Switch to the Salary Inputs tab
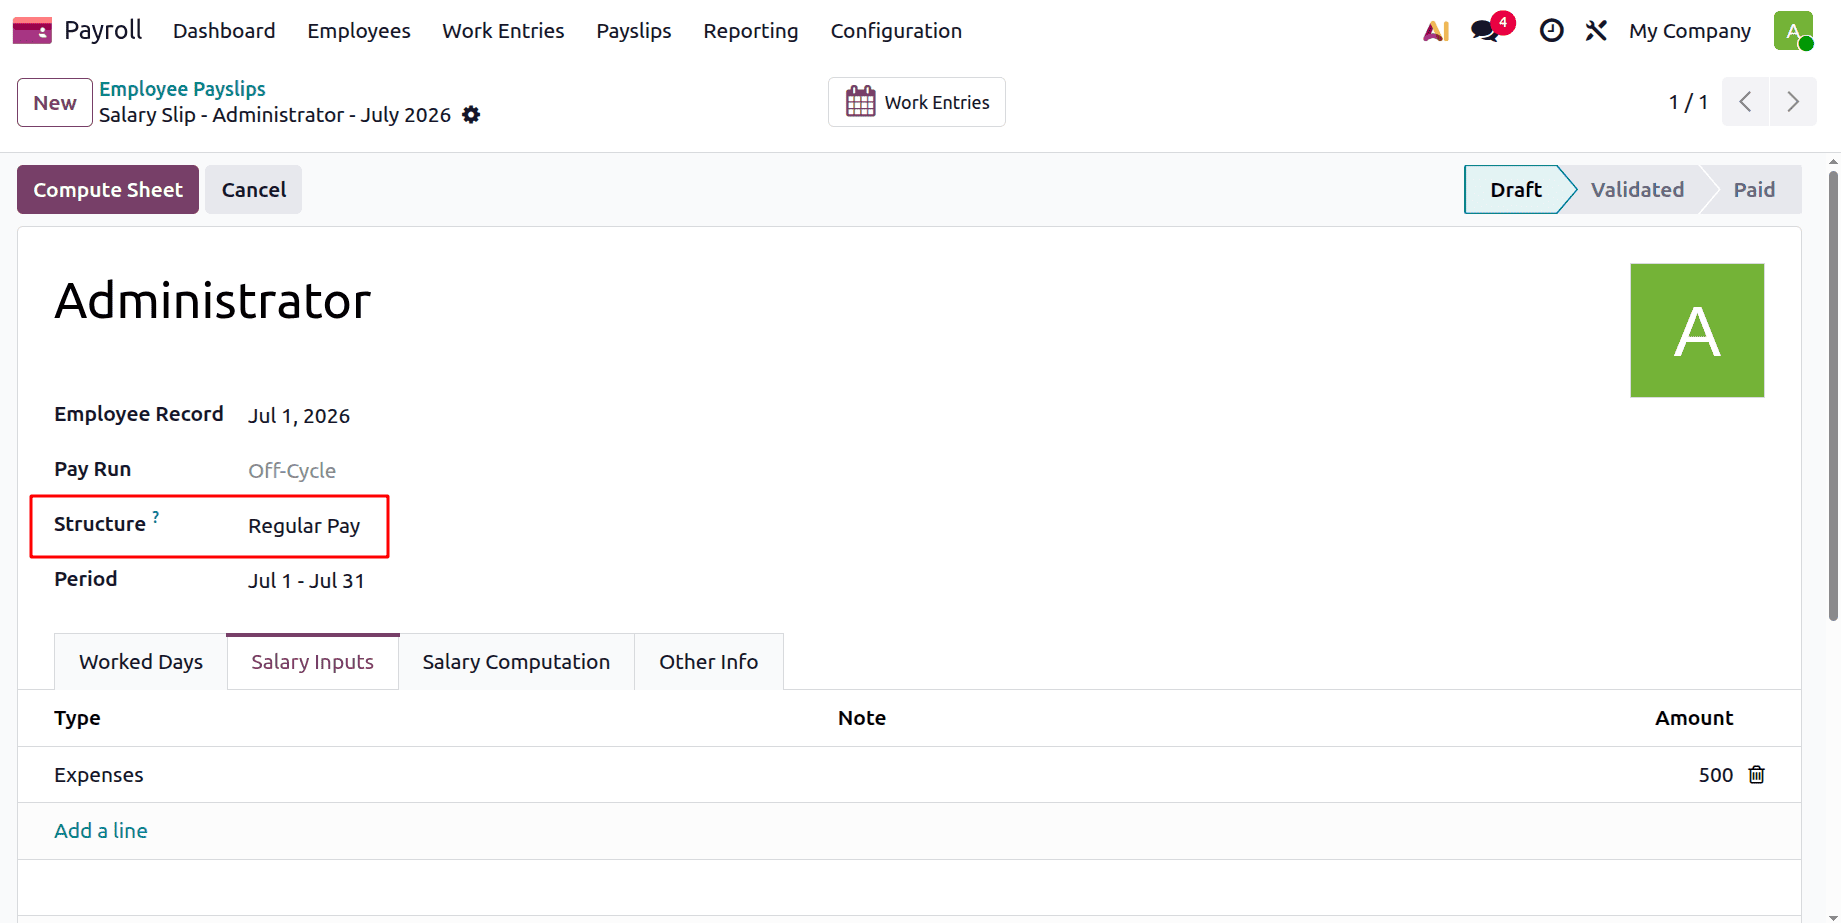 pos(313,662)
